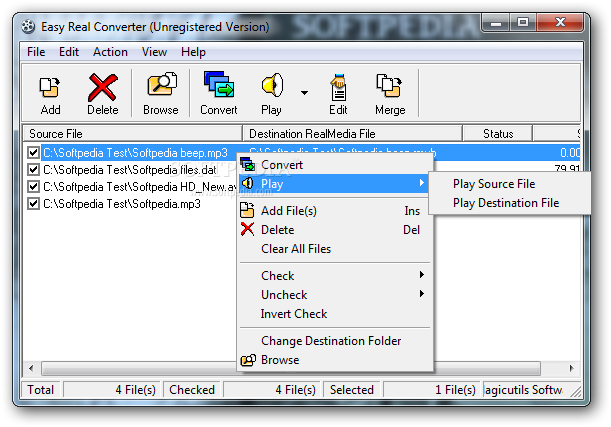Image resolution: width=611 pixels, height=427 pixels.
Task: Start conversion with the Convert toolbar icon
Action: pos(219,84)
